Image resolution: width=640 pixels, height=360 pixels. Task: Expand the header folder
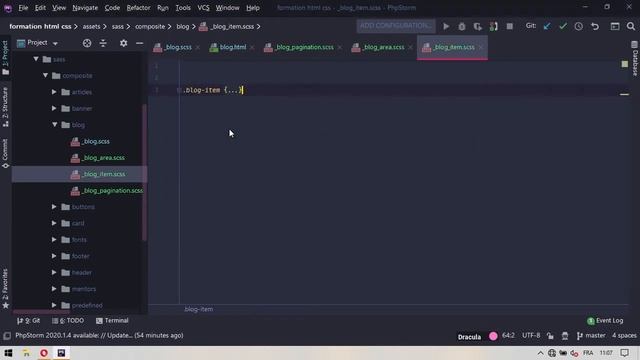click(54, 272)
